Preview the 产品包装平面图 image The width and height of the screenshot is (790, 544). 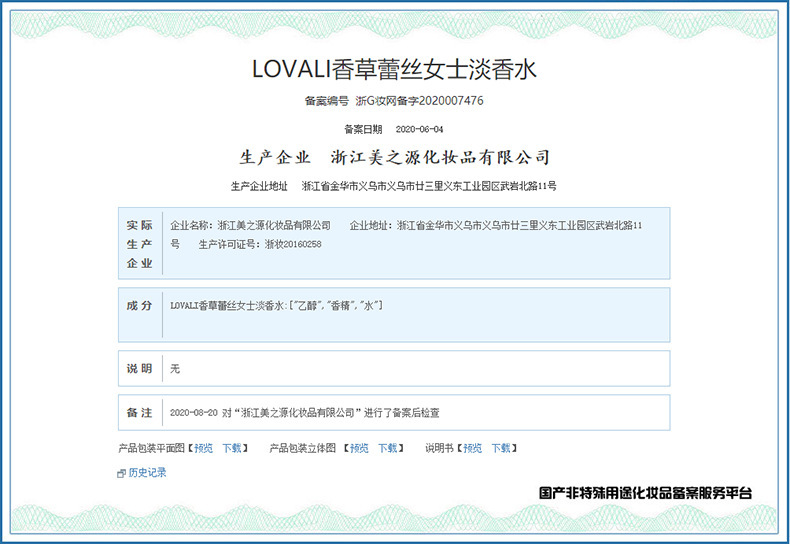coord(204,448)
